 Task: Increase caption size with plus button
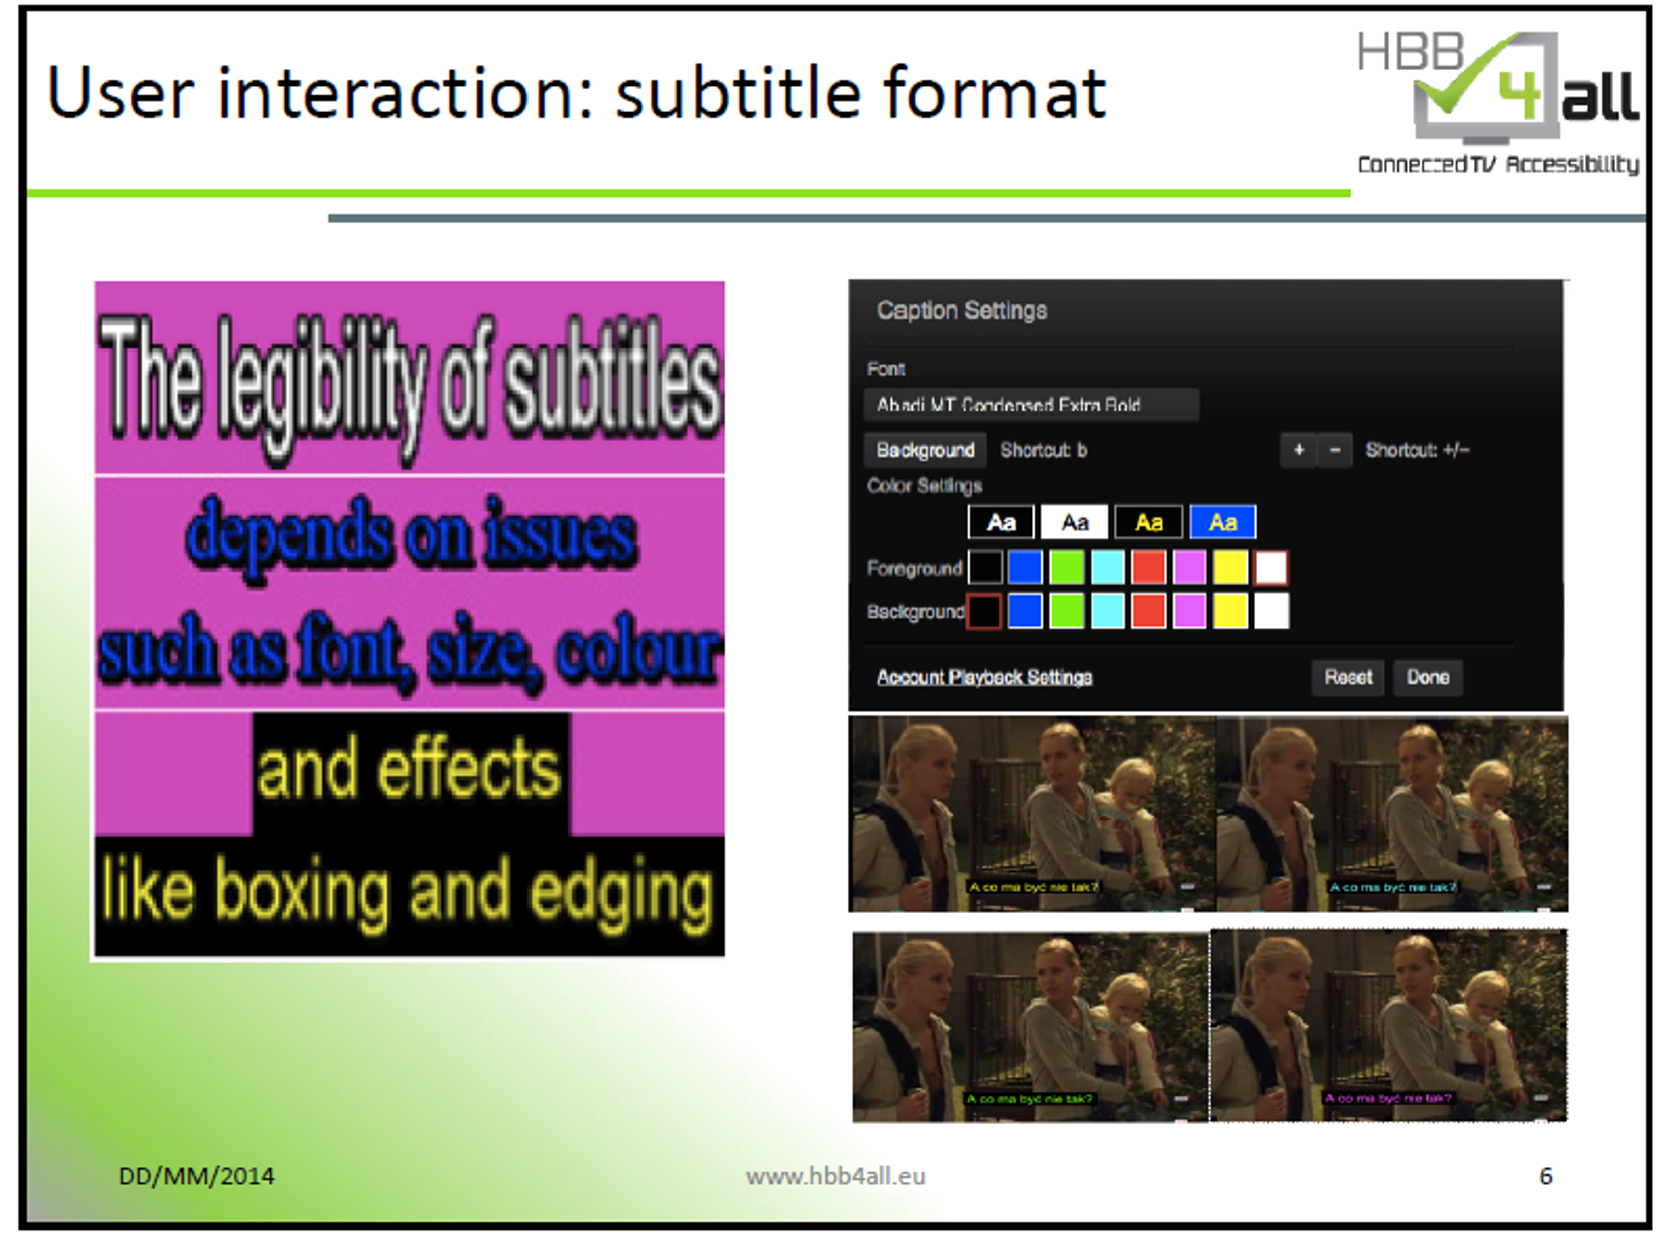1298,450
